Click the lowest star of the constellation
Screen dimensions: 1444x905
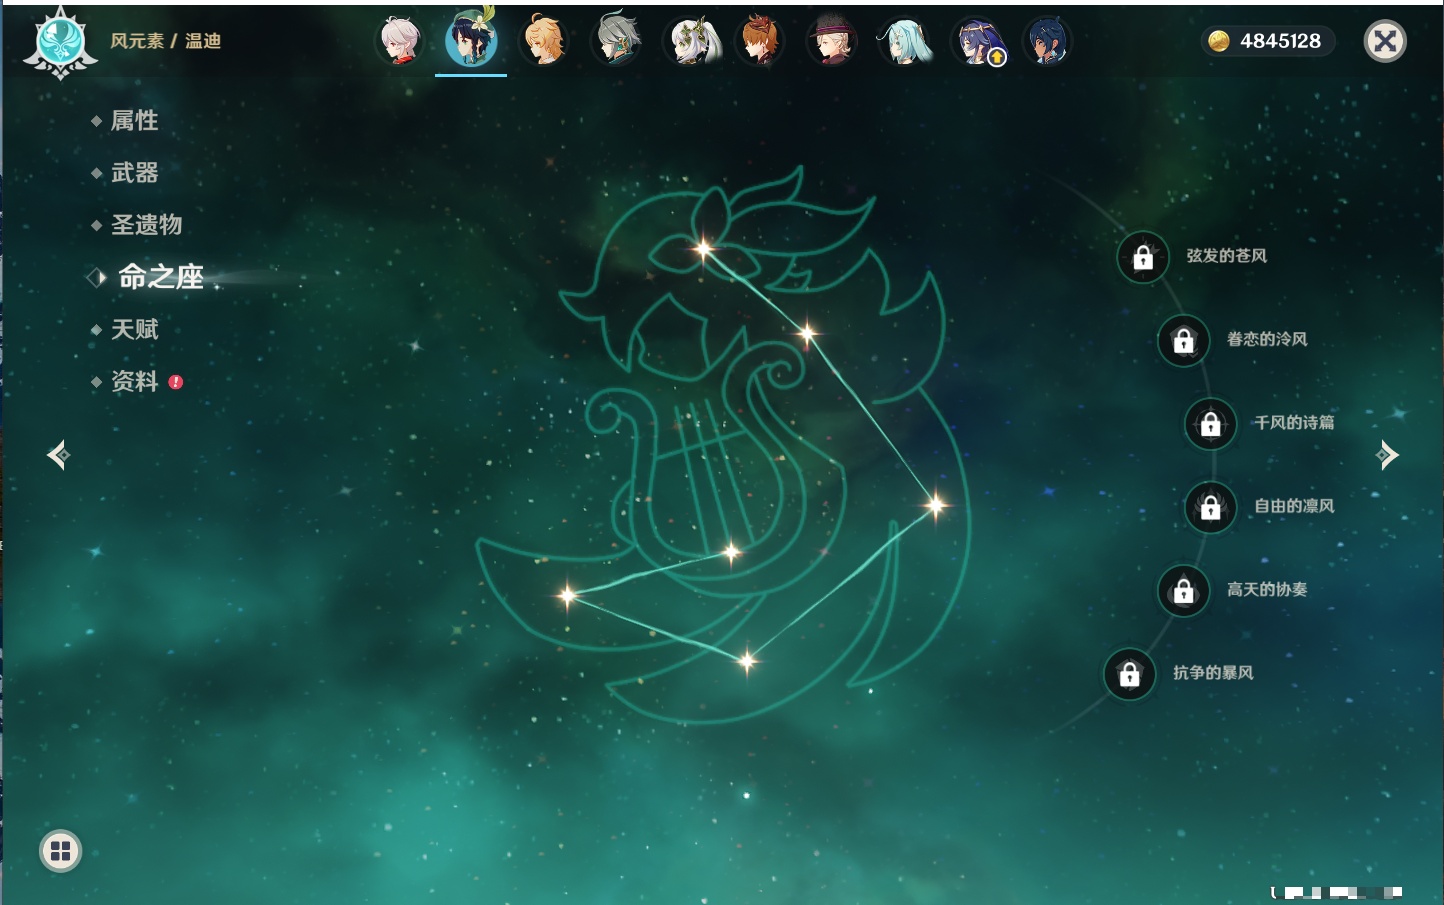click(746, 660)
